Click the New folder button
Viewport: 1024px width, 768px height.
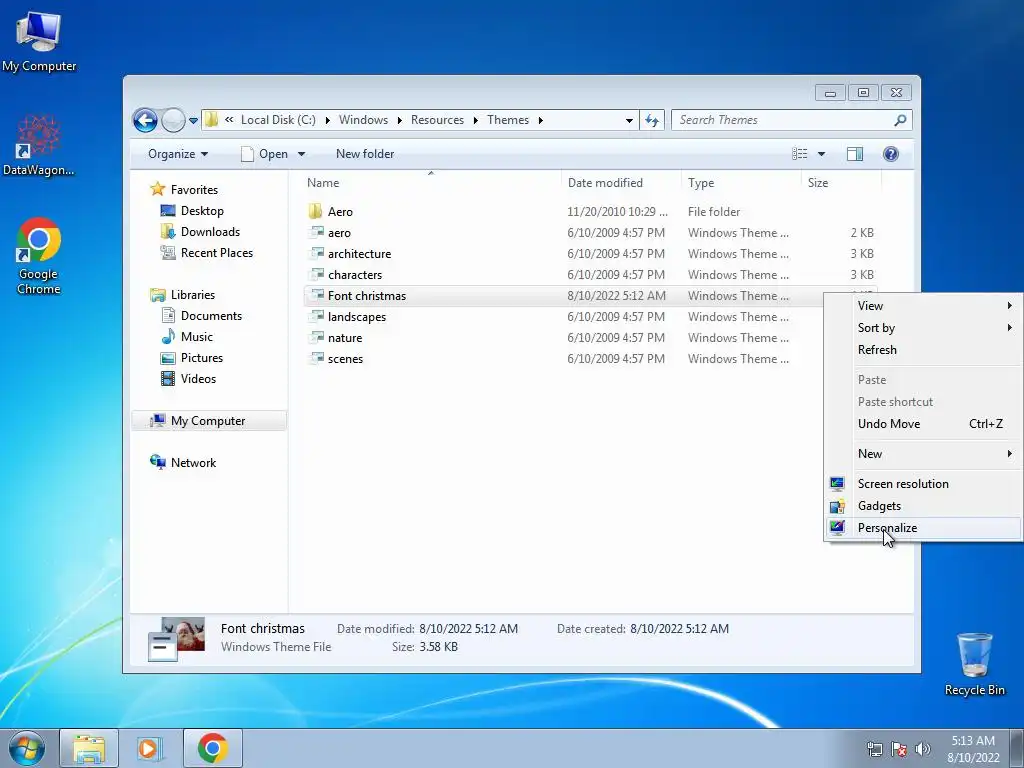[x=364, y=154]
